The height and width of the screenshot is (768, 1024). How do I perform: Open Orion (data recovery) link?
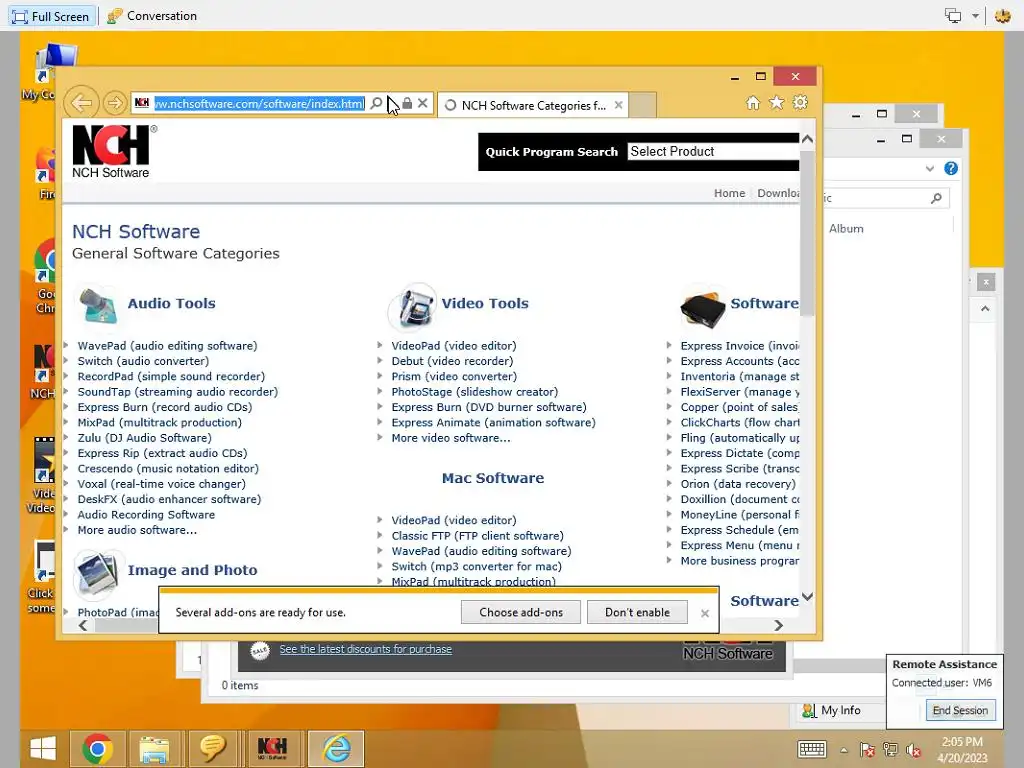738,484
